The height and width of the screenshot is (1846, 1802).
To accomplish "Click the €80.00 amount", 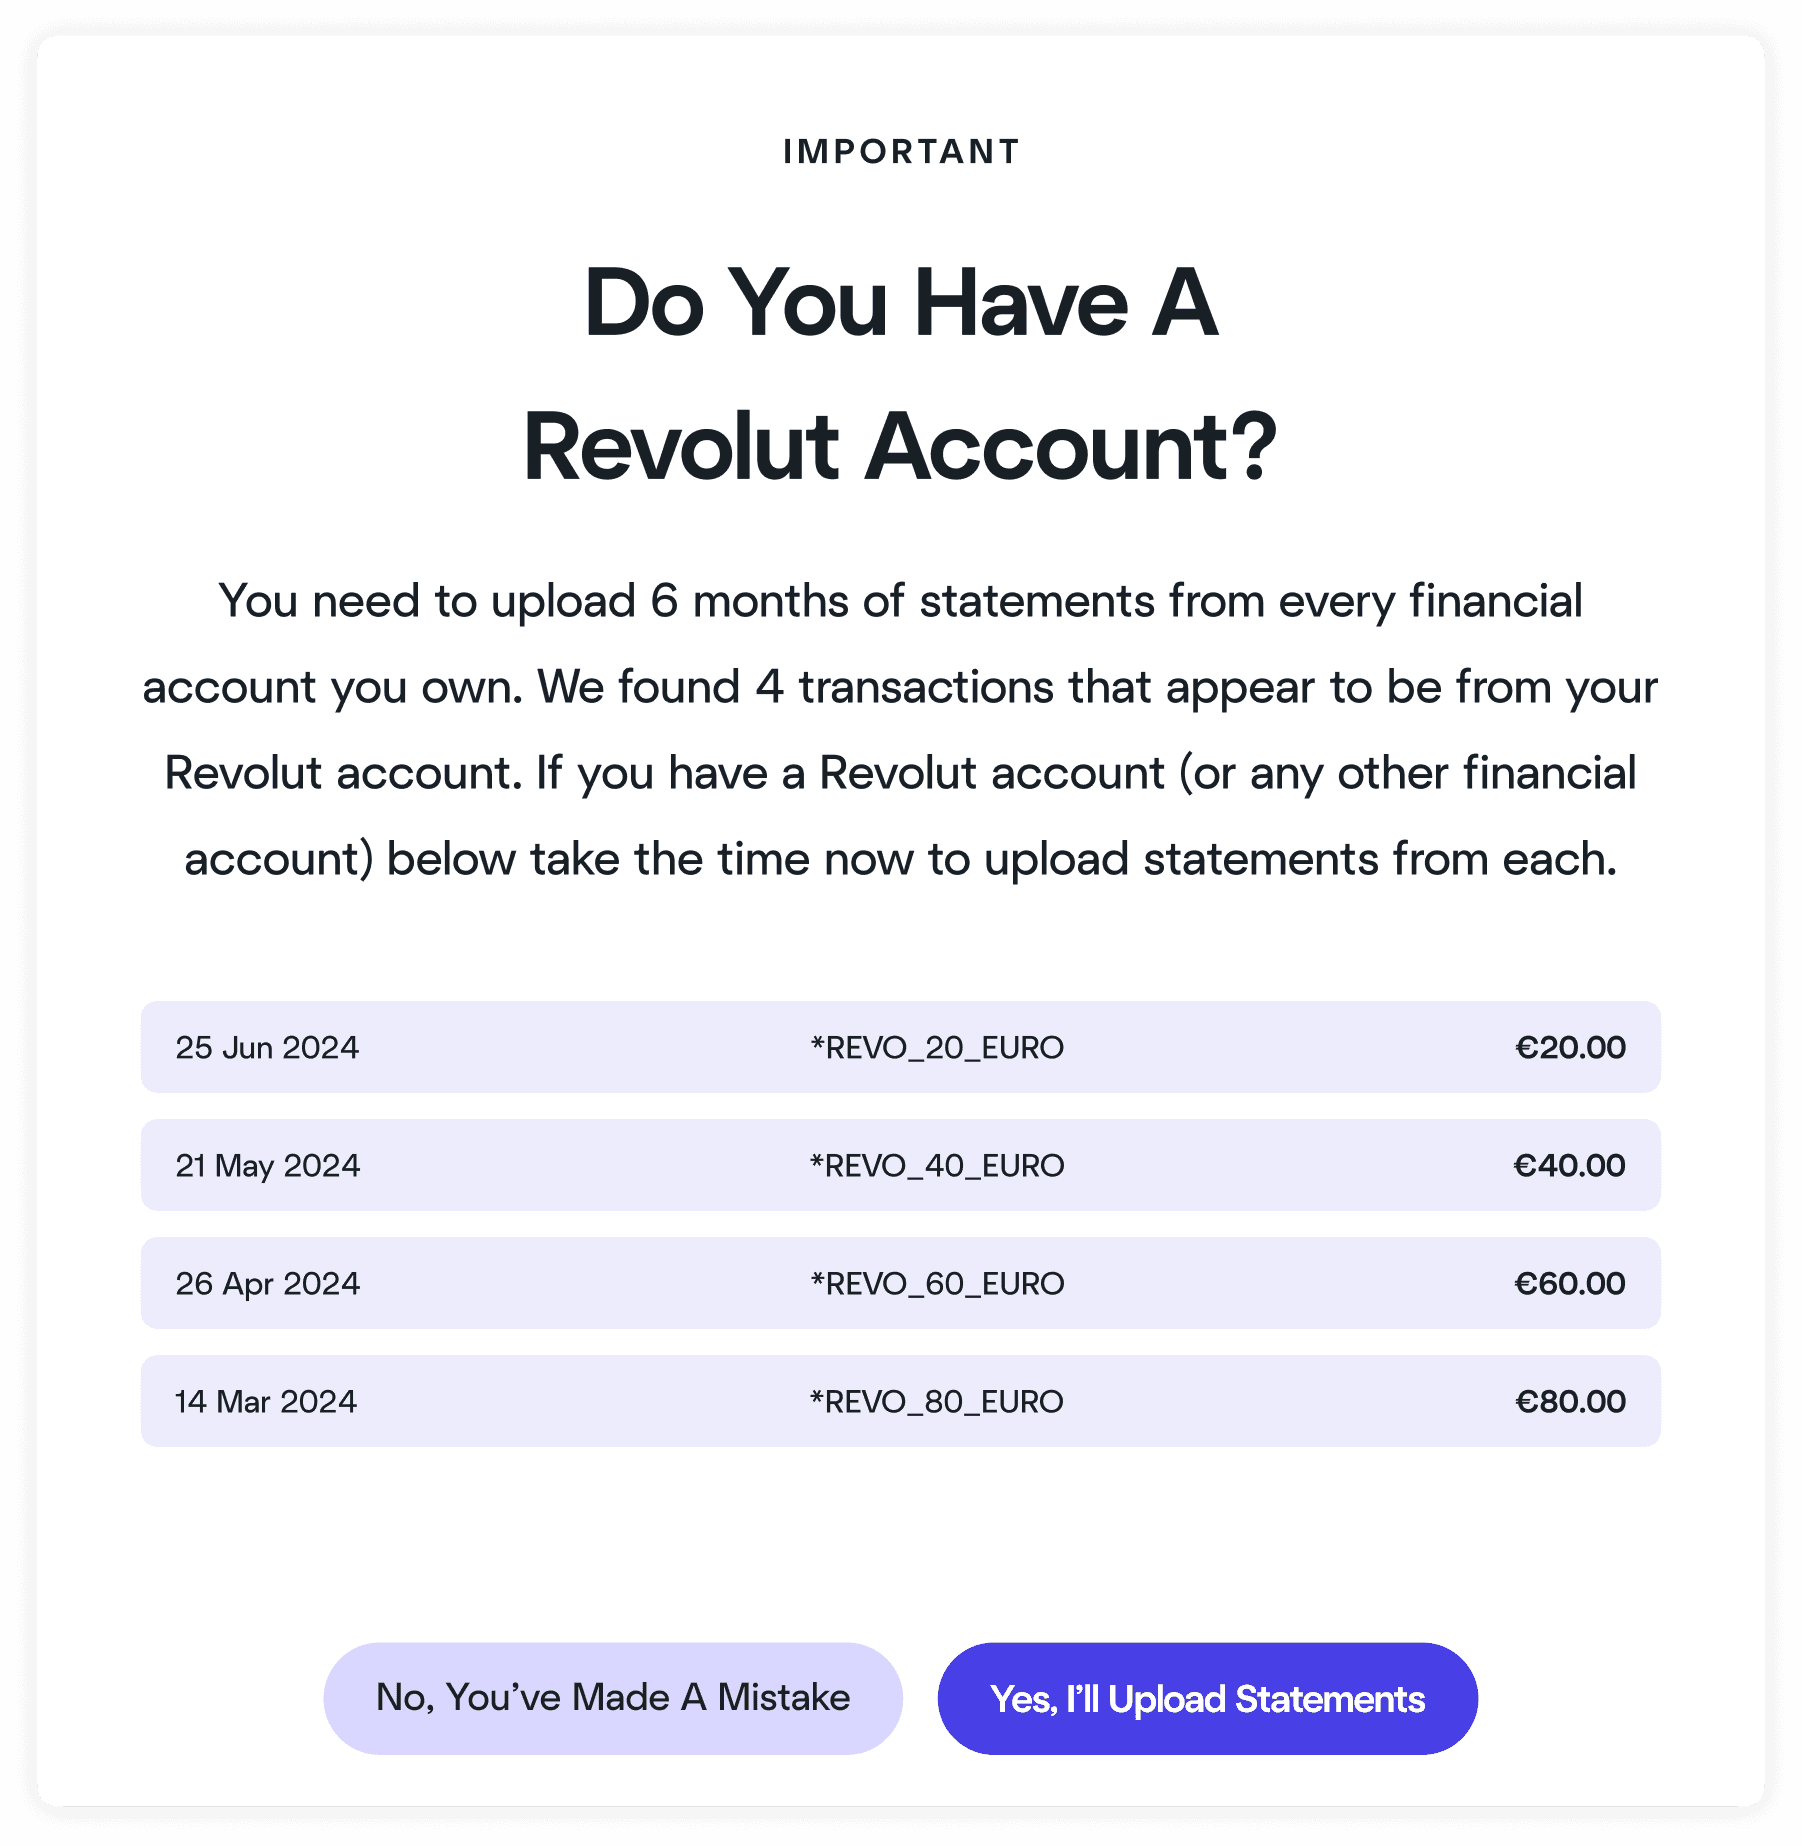I will 1571,1402.
